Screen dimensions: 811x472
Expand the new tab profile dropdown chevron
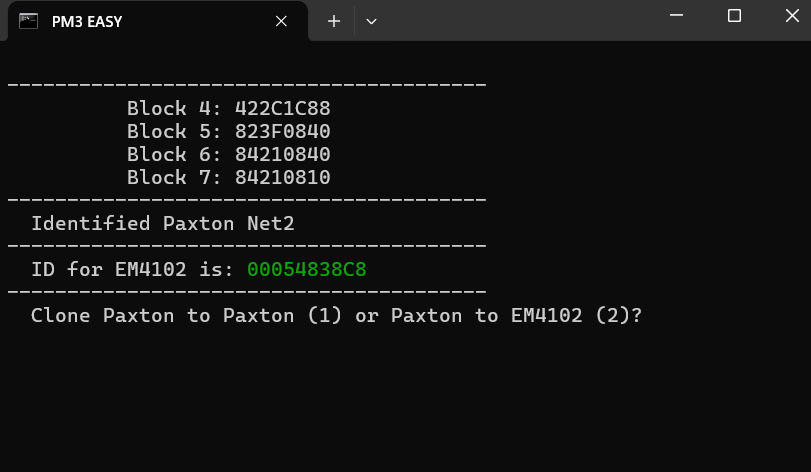371,21
